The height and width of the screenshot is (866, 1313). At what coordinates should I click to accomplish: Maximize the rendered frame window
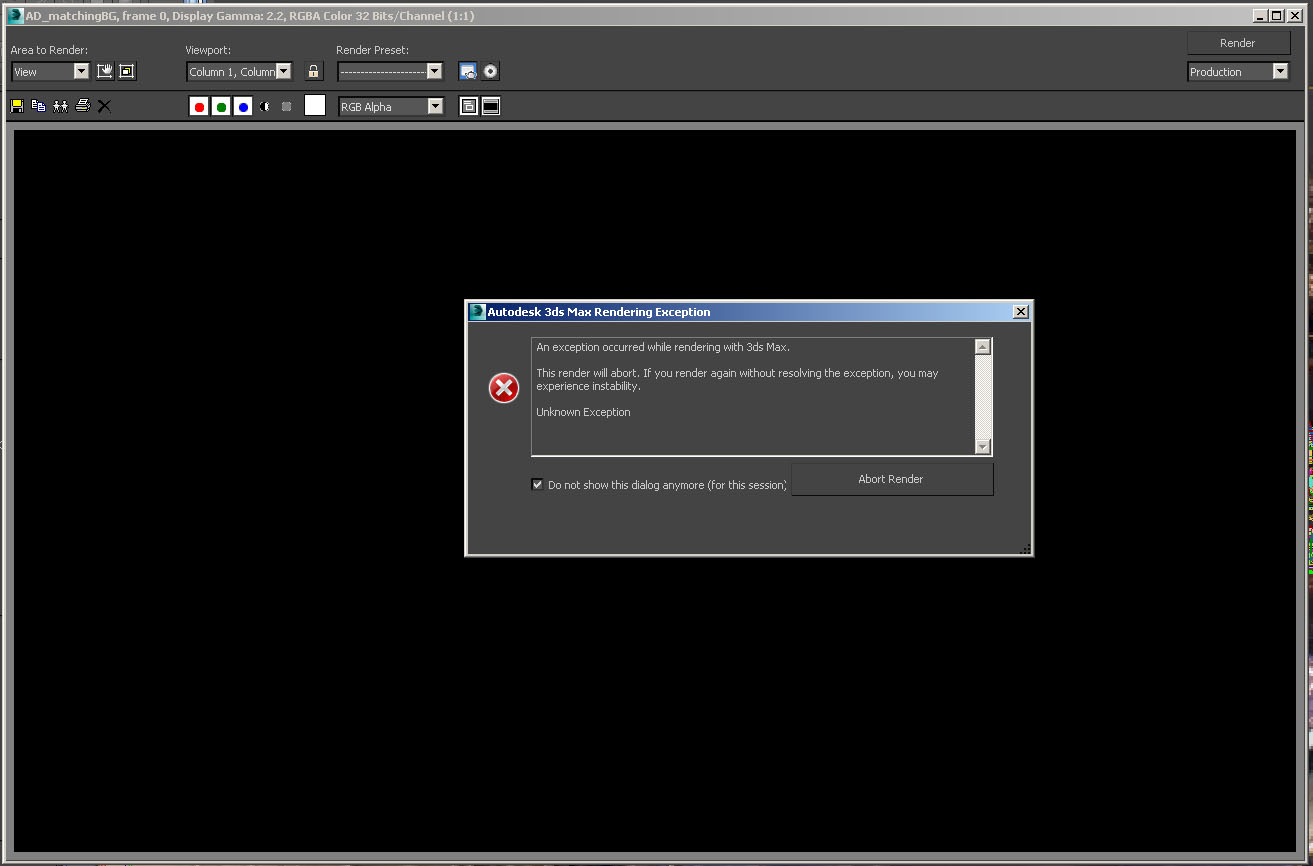pyautogui.click(x=1276, y=15)
